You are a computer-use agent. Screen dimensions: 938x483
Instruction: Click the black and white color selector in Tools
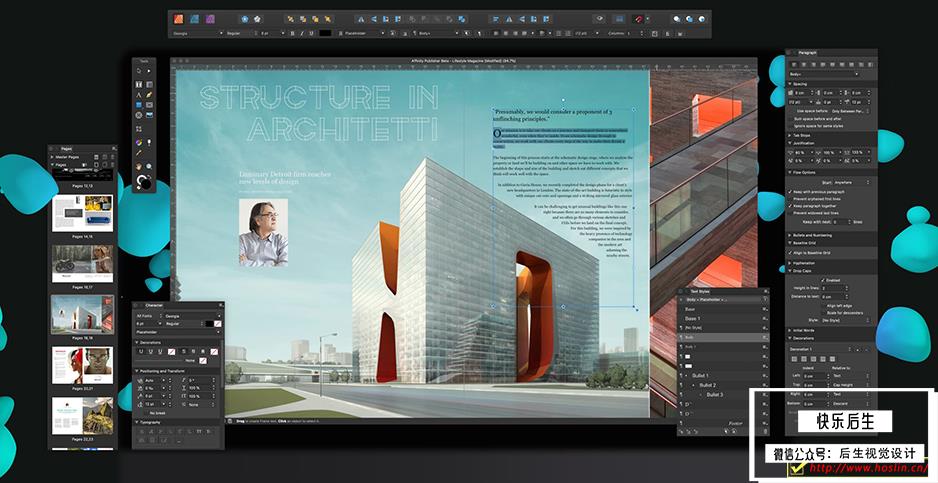[x=144, y=182]
